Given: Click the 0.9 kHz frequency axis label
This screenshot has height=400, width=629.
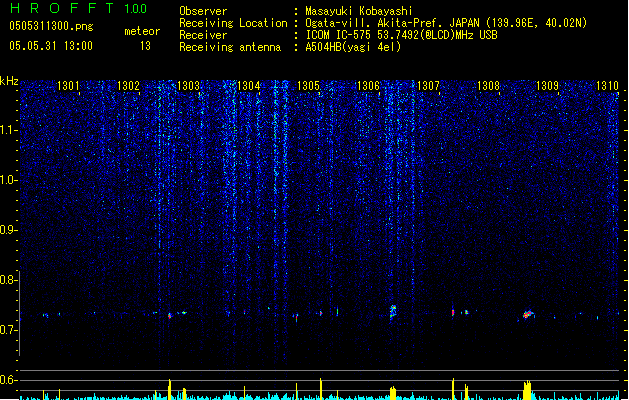Looking at the screenshot, I should [x=8, y=230].
